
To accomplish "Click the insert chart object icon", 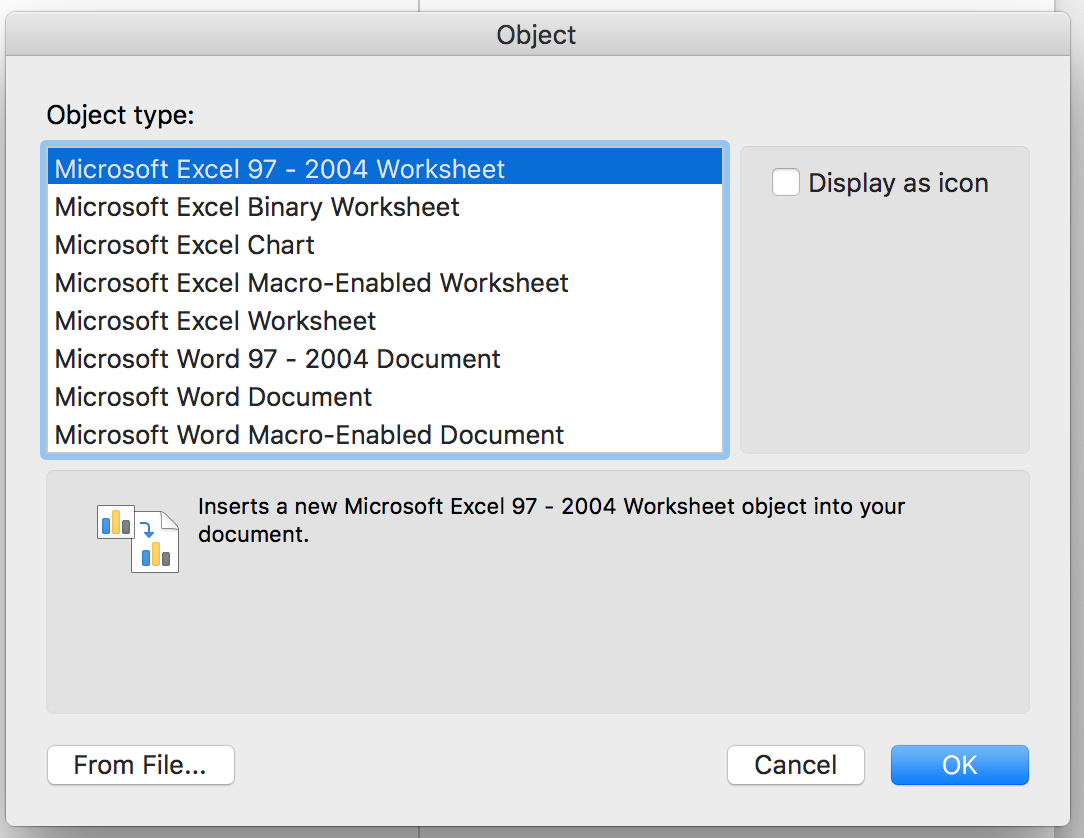I will coord(138,539).
